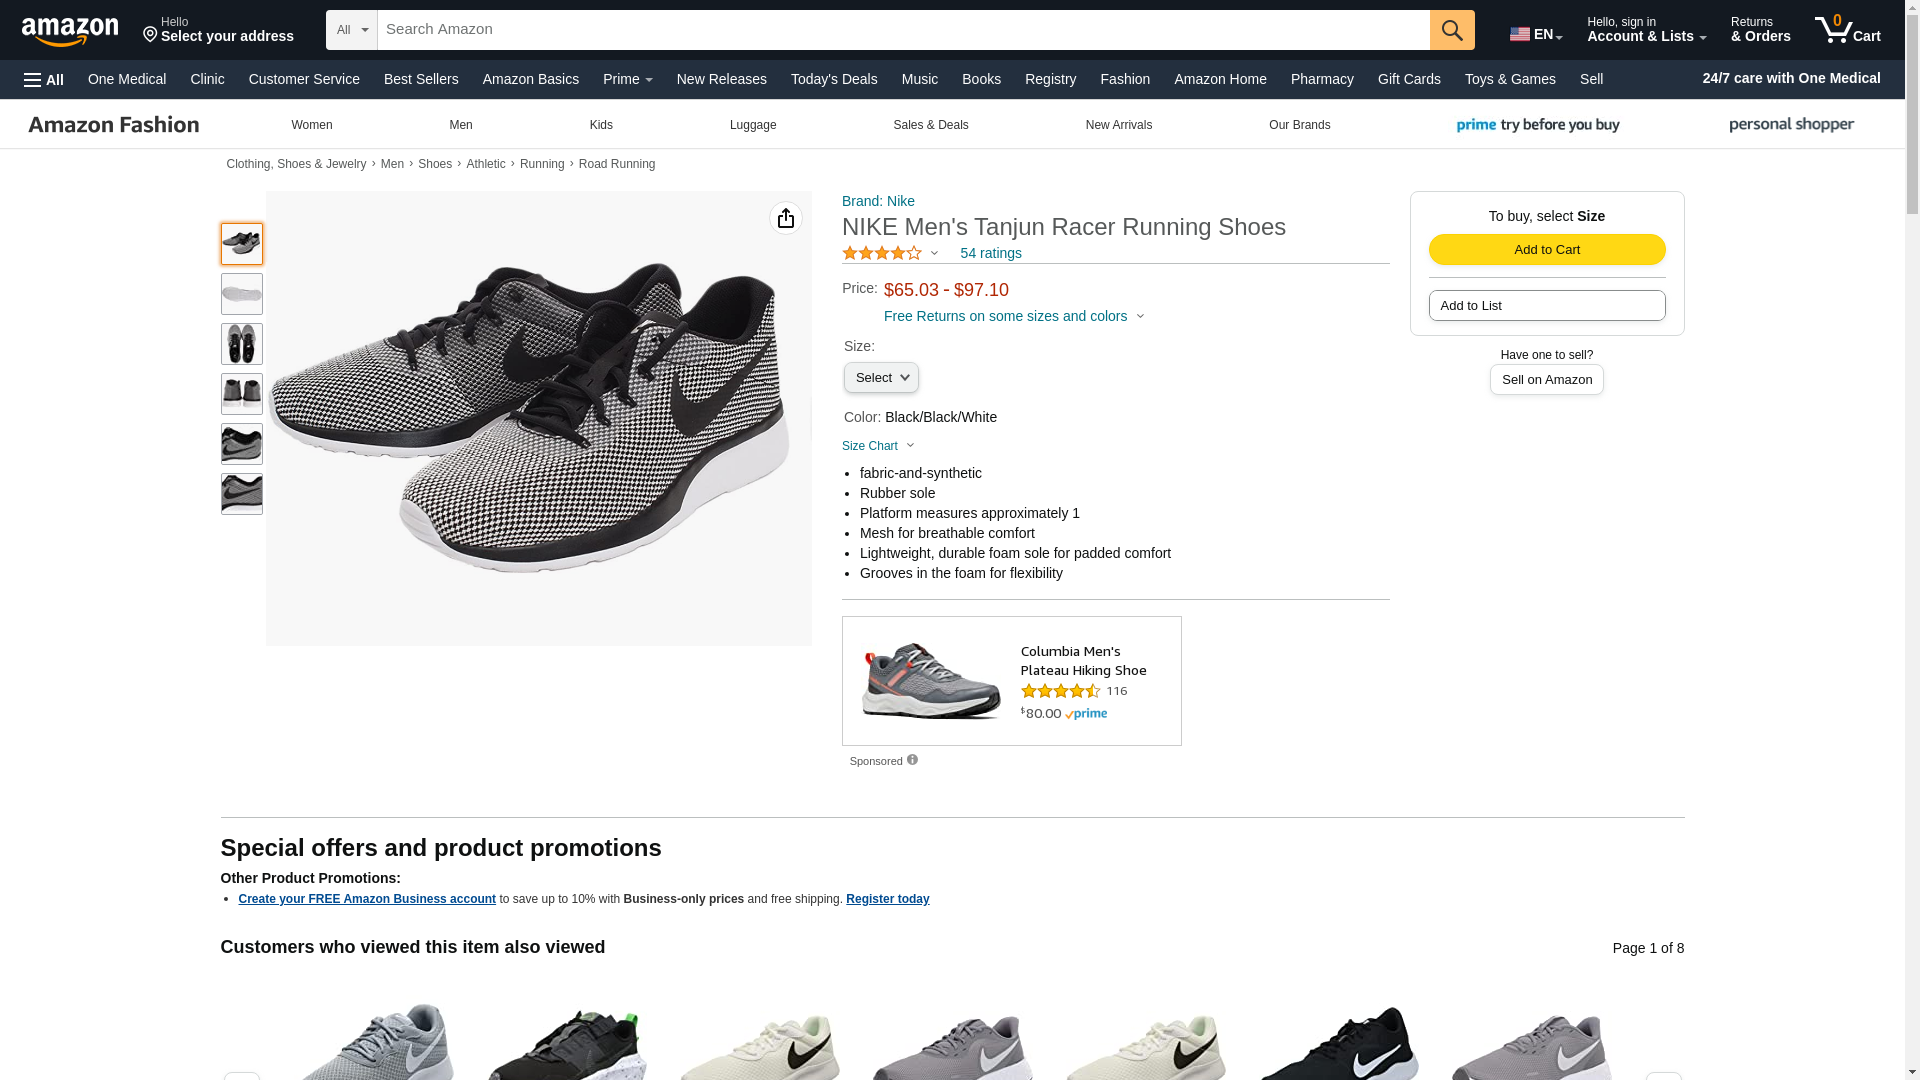Screen dimensions: 1920x1080
Task: Open the Size Select dropdown
Action: pos(881,378)
